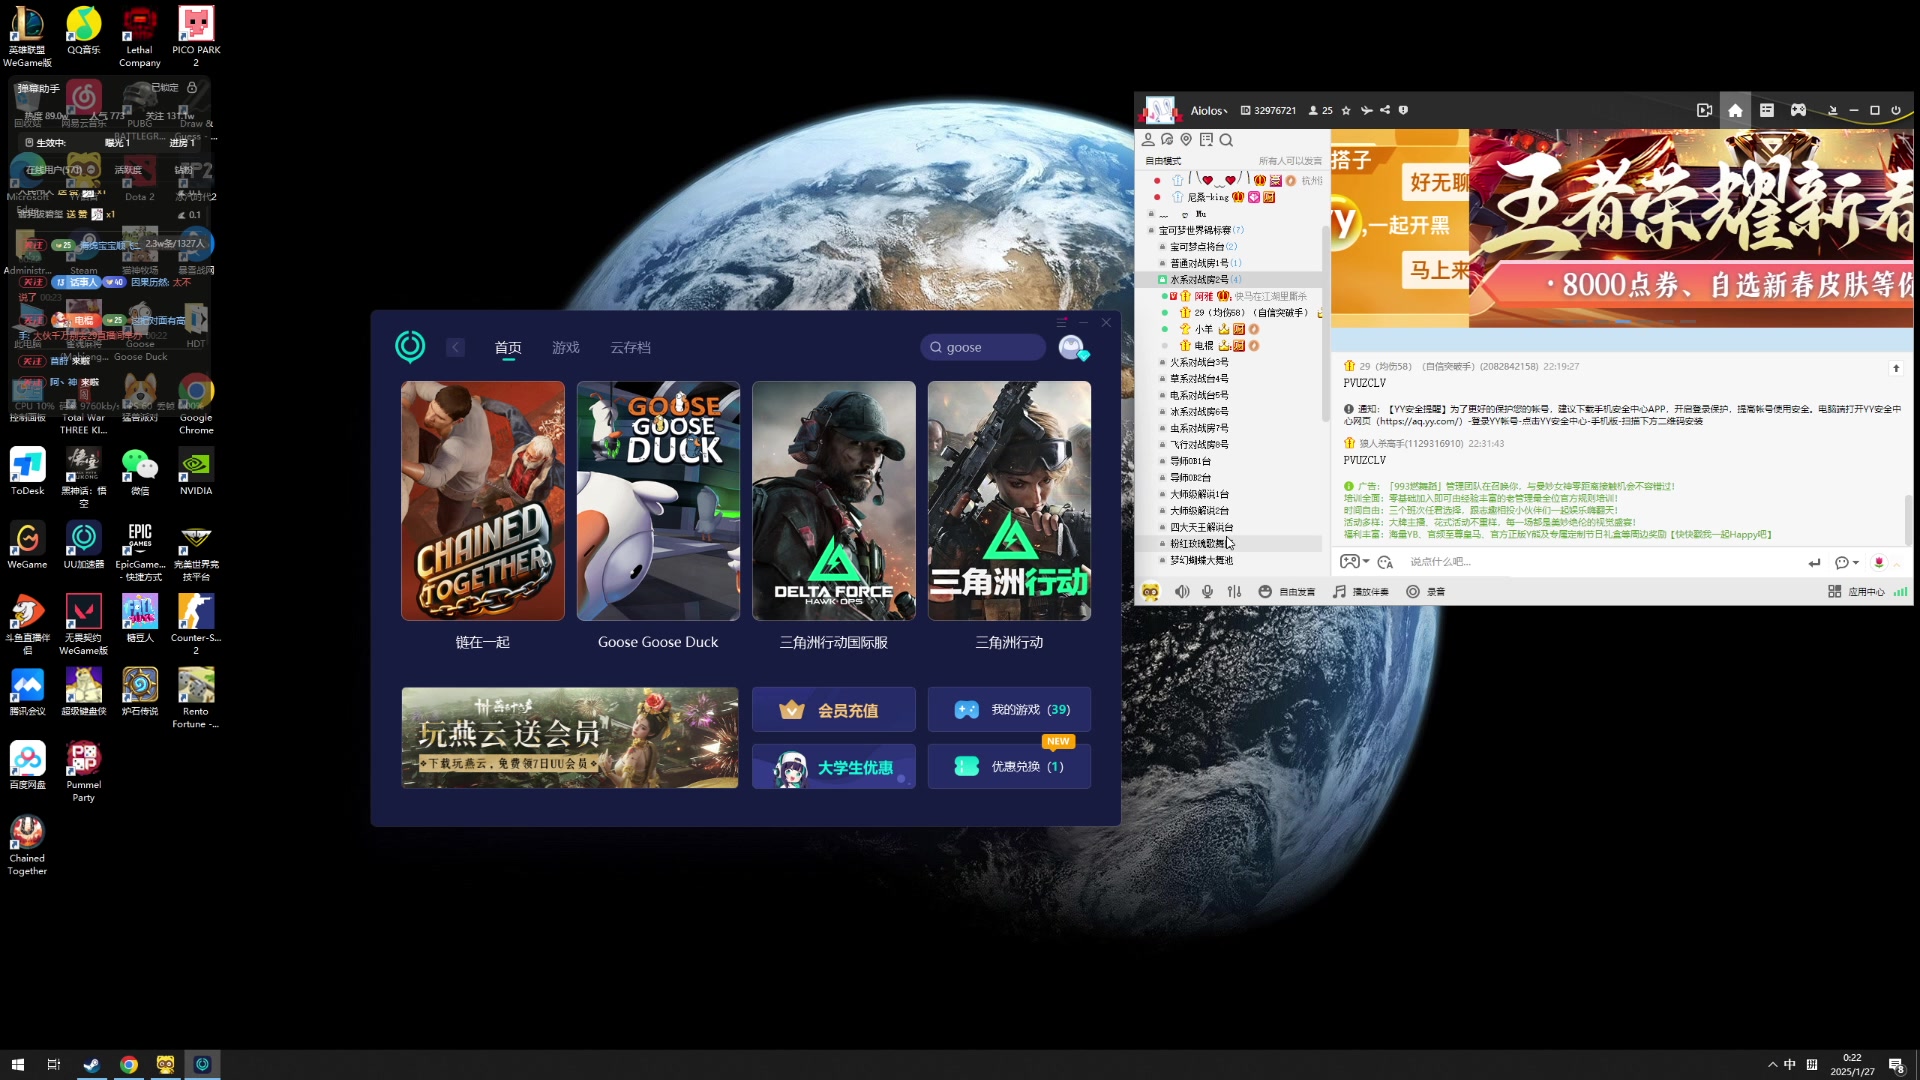Expand the Aiolos channel name dropdown
The image size is (1920, 1080).
[1209, 110]
